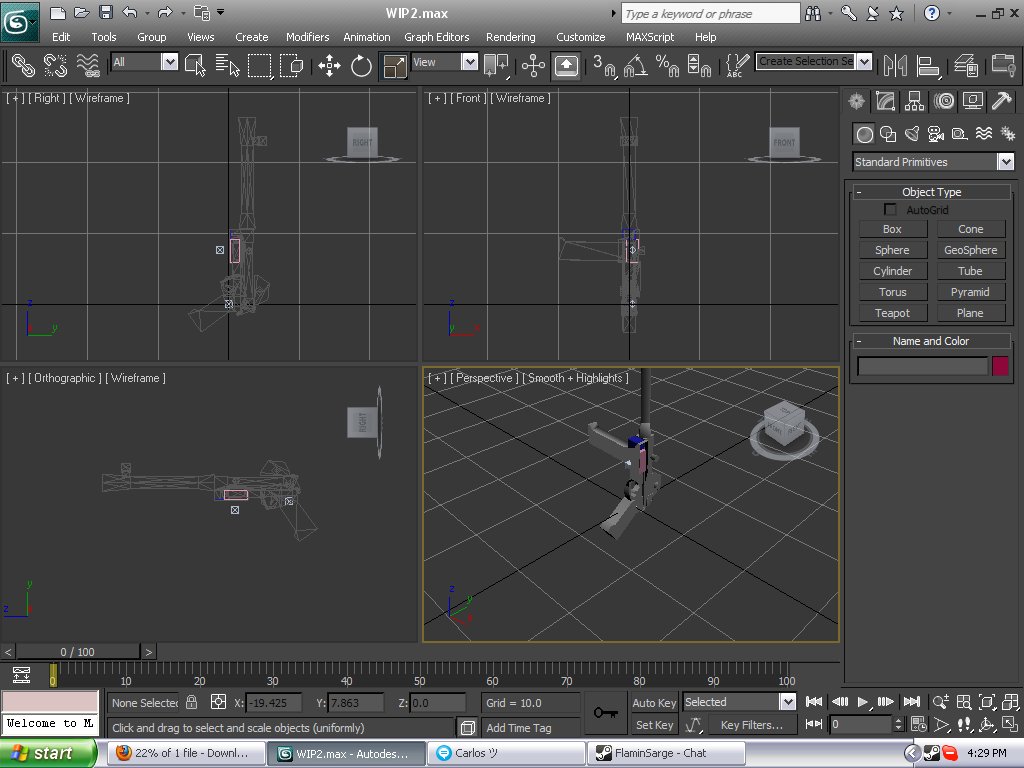Image resolution: width=1024 pixels, height=768 pixels.
Task: Toggle the selection lock padlock
Action: coord(191,703)
